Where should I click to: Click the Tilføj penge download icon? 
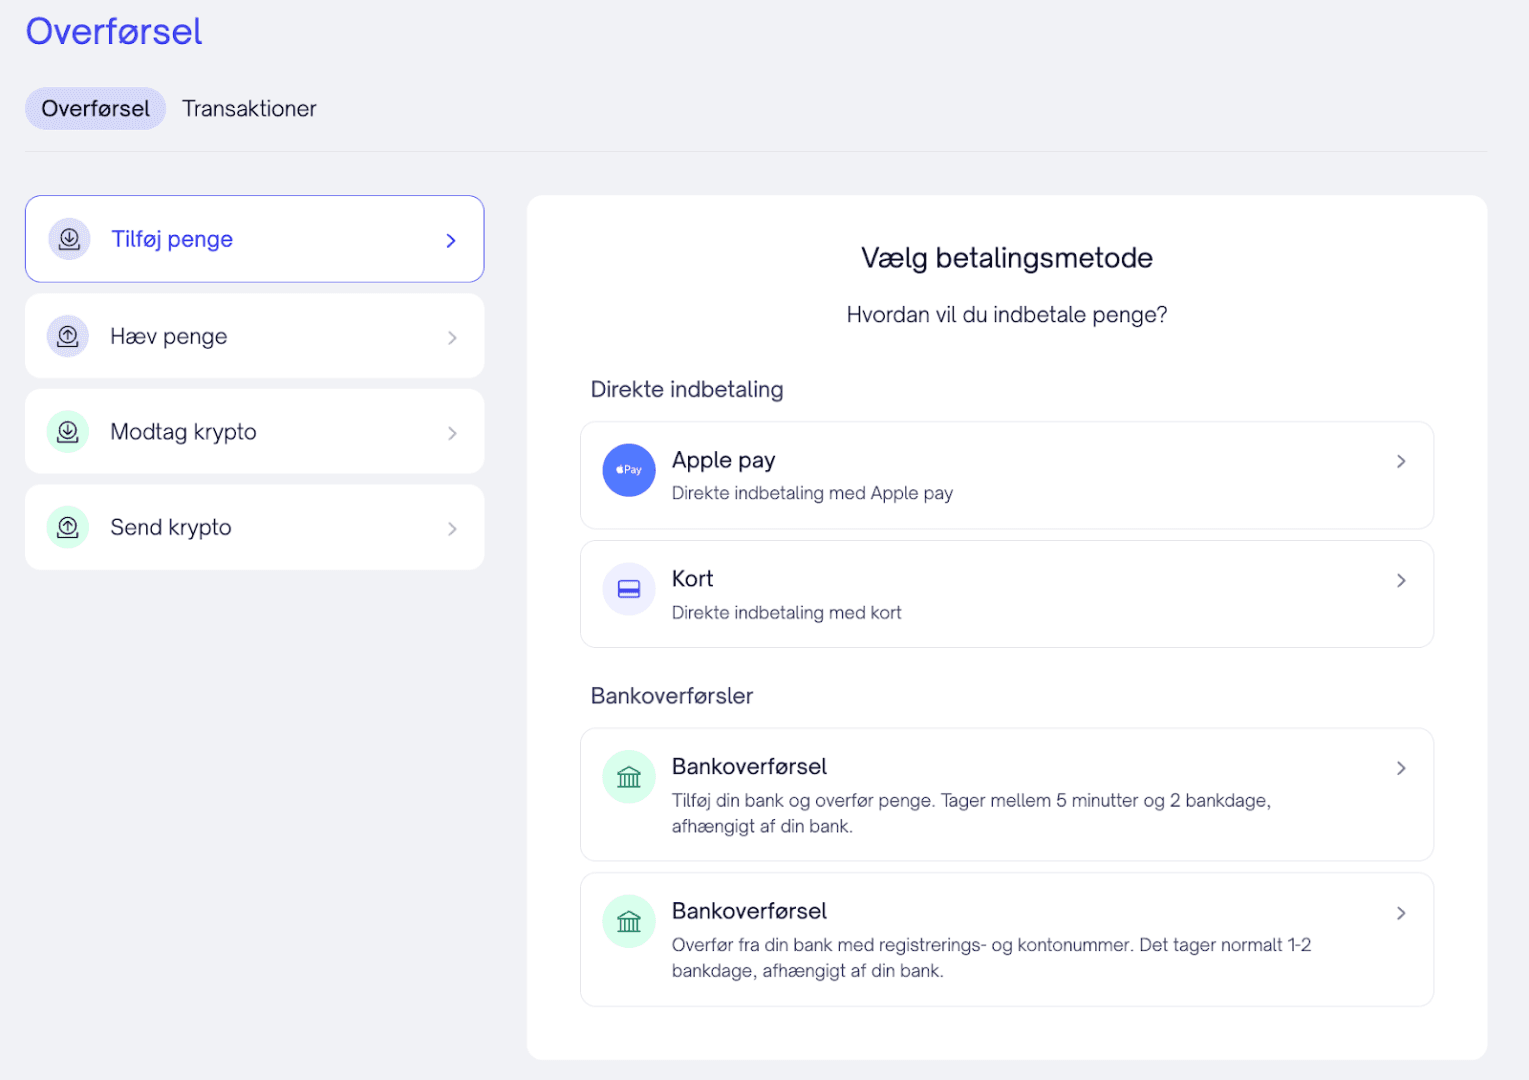click(x=69, y=239)
